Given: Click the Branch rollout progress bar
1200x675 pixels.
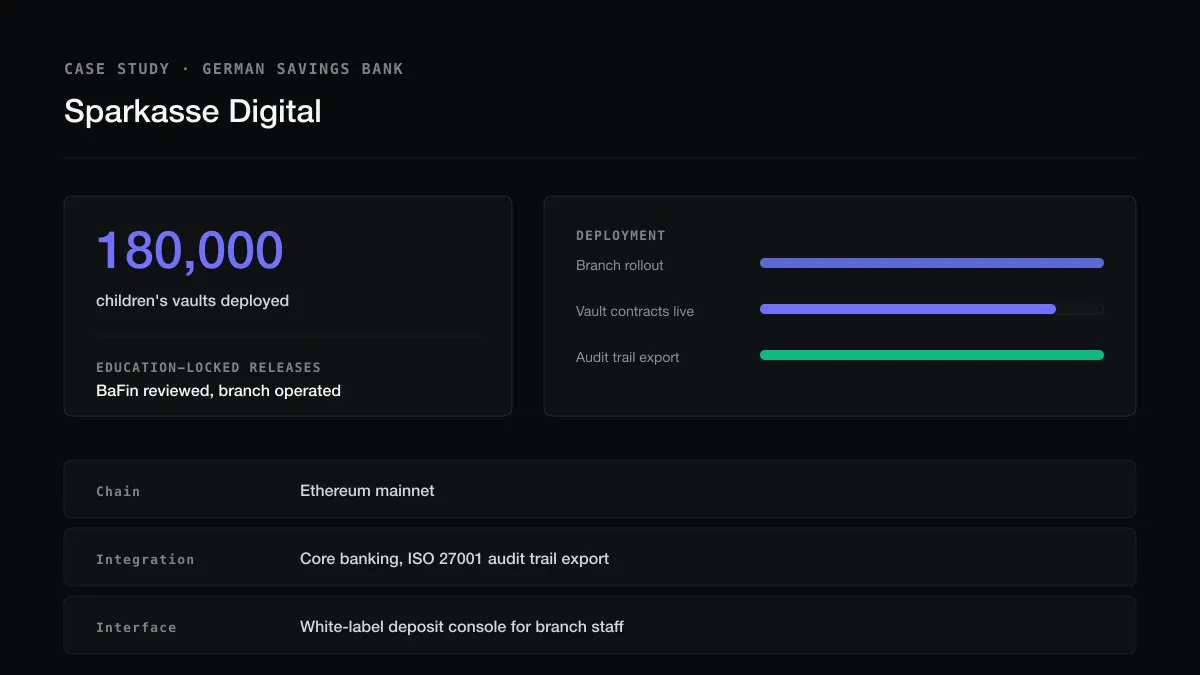Looking at the screenshot, I should (932, 263).
